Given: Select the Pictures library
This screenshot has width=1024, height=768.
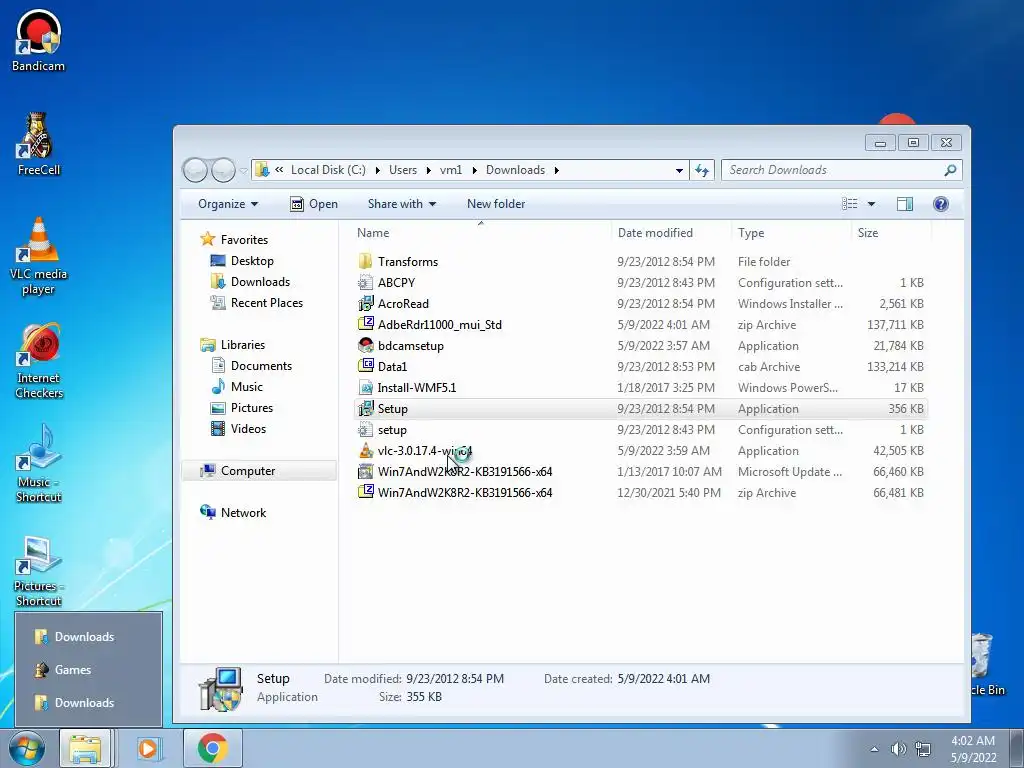Looking at the screenshot, I should point(242,408).
